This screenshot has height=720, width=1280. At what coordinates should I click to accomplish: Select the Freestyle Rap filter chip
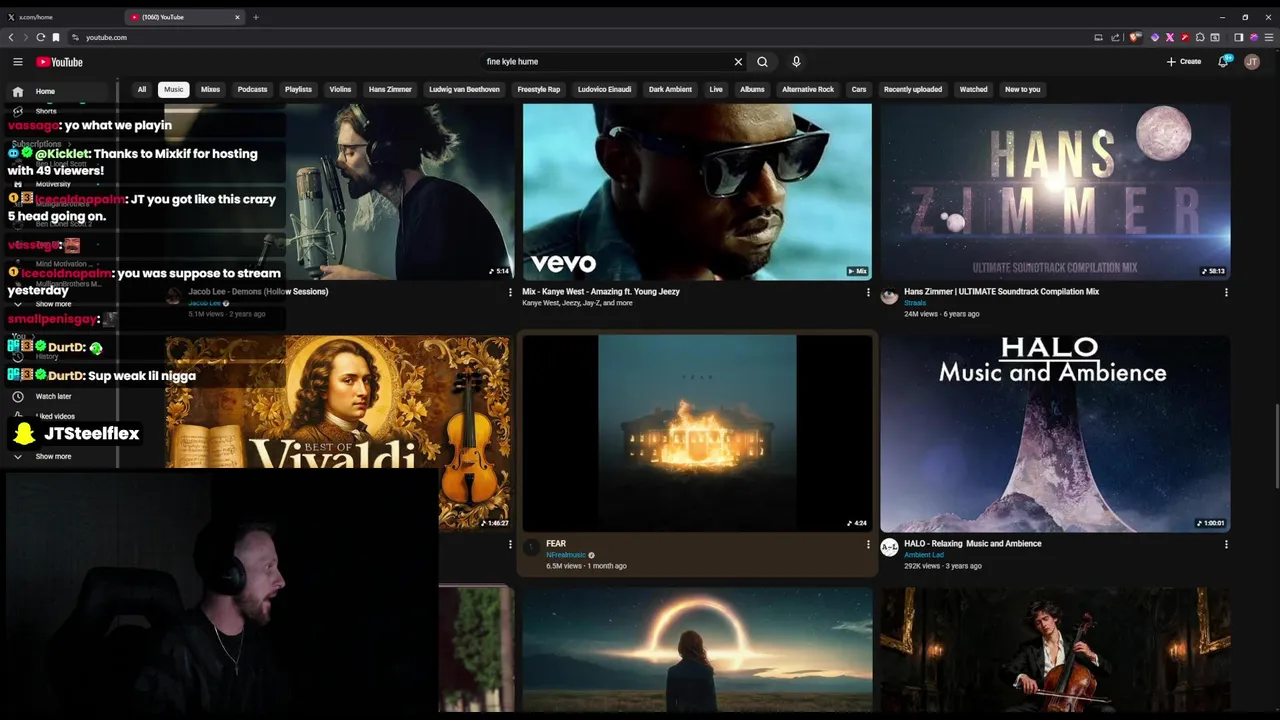pyautogui.click(x=539, y=89)
